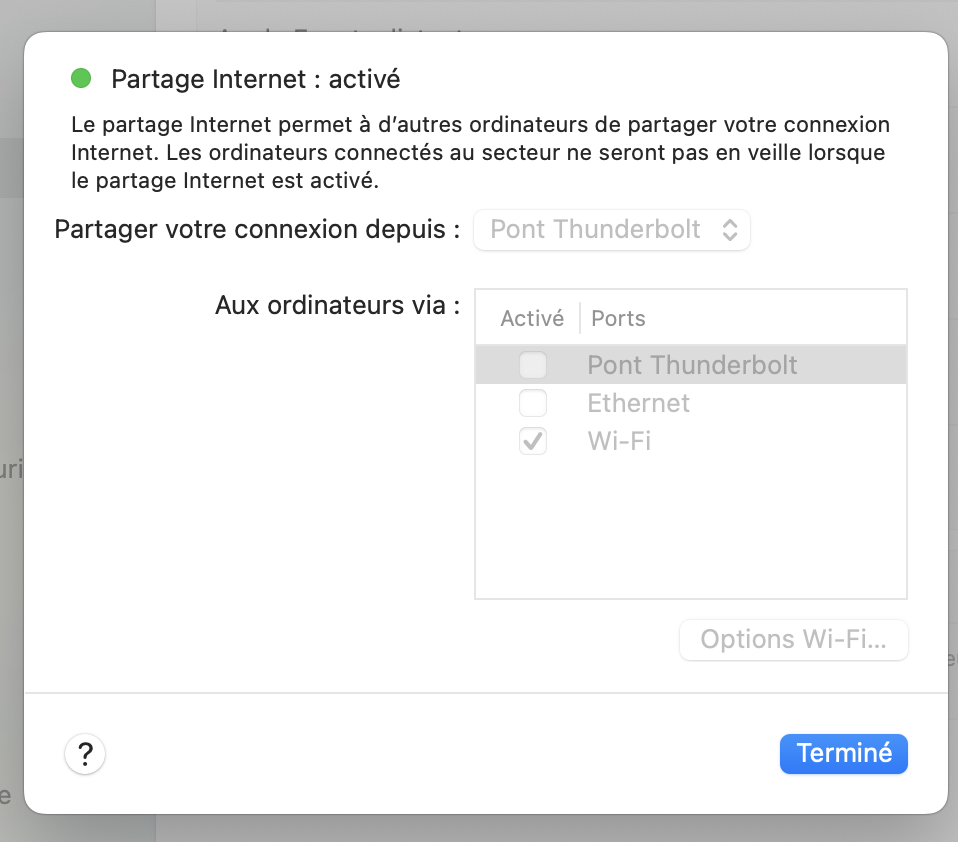Open the connection source dropdown menu
958x842 pixels.
[611, 230]
